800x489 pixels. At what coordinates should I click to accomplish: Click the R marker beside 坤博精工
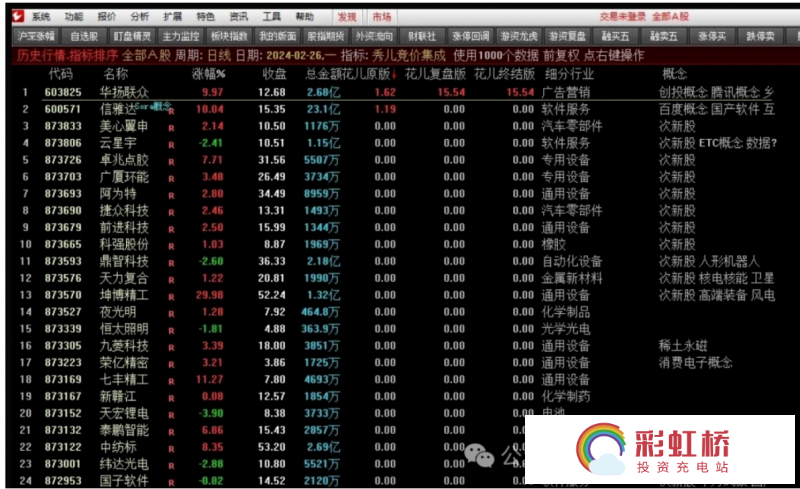[171, 296]
